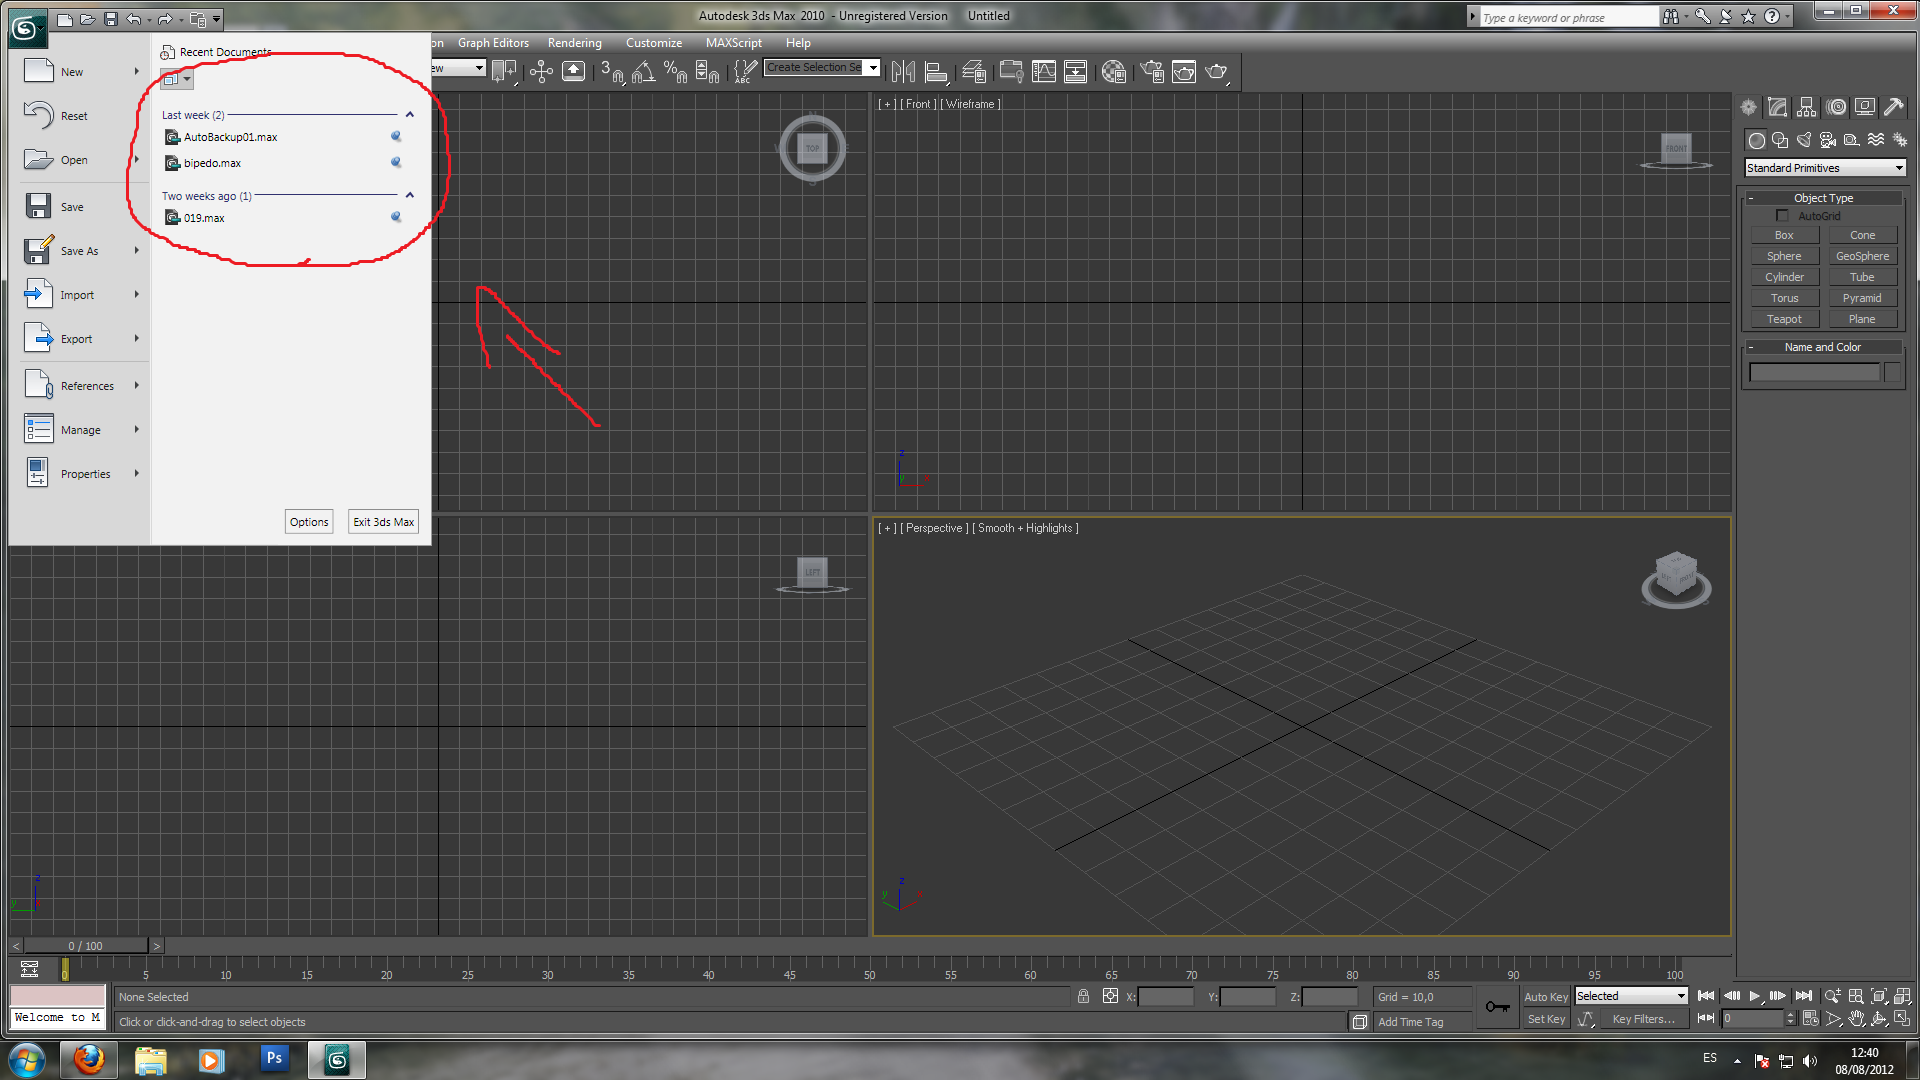Click the Mirror tool icon

[903, 71]
